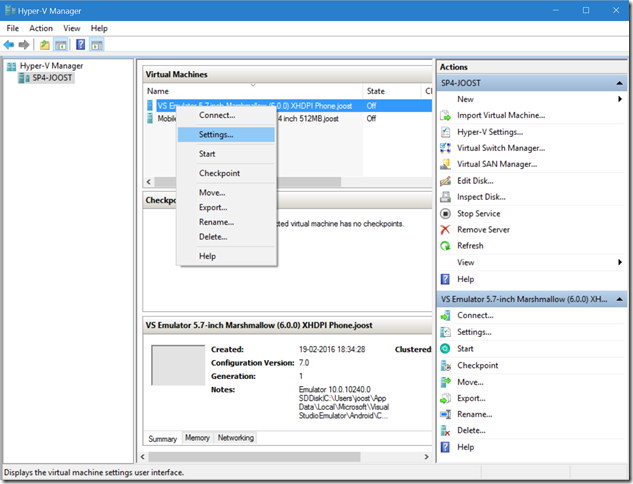Choose Rename... in the context menu
This screenshot has width=633, height=484.
tap(226, 222)
